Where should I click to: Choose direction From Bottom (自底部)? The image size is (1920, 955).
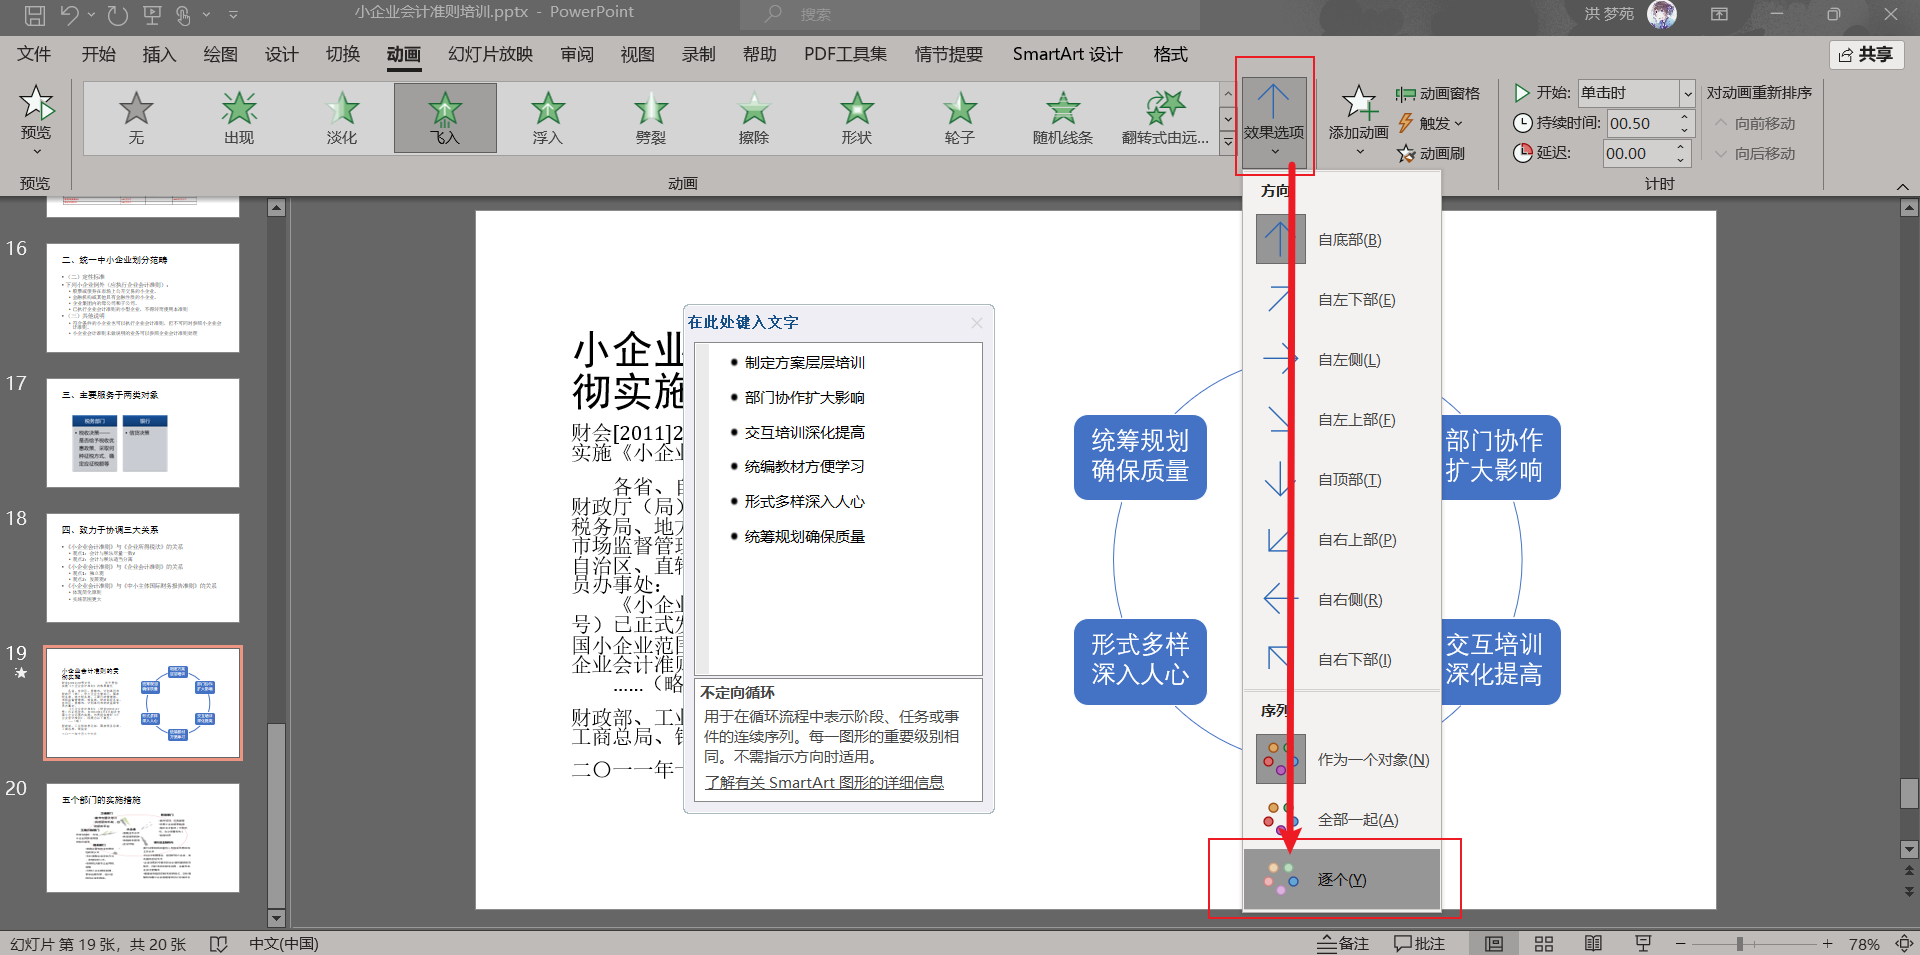point(1342,240)
